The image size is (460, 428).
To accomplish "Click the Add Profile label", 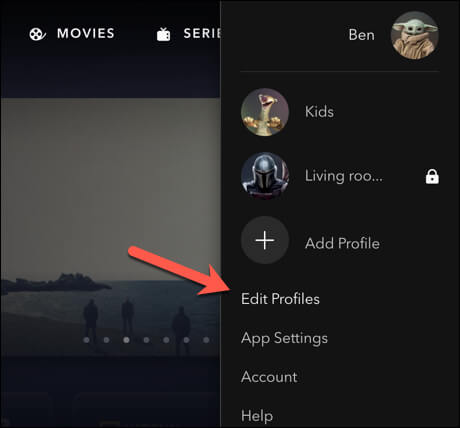I will (342, 243).
